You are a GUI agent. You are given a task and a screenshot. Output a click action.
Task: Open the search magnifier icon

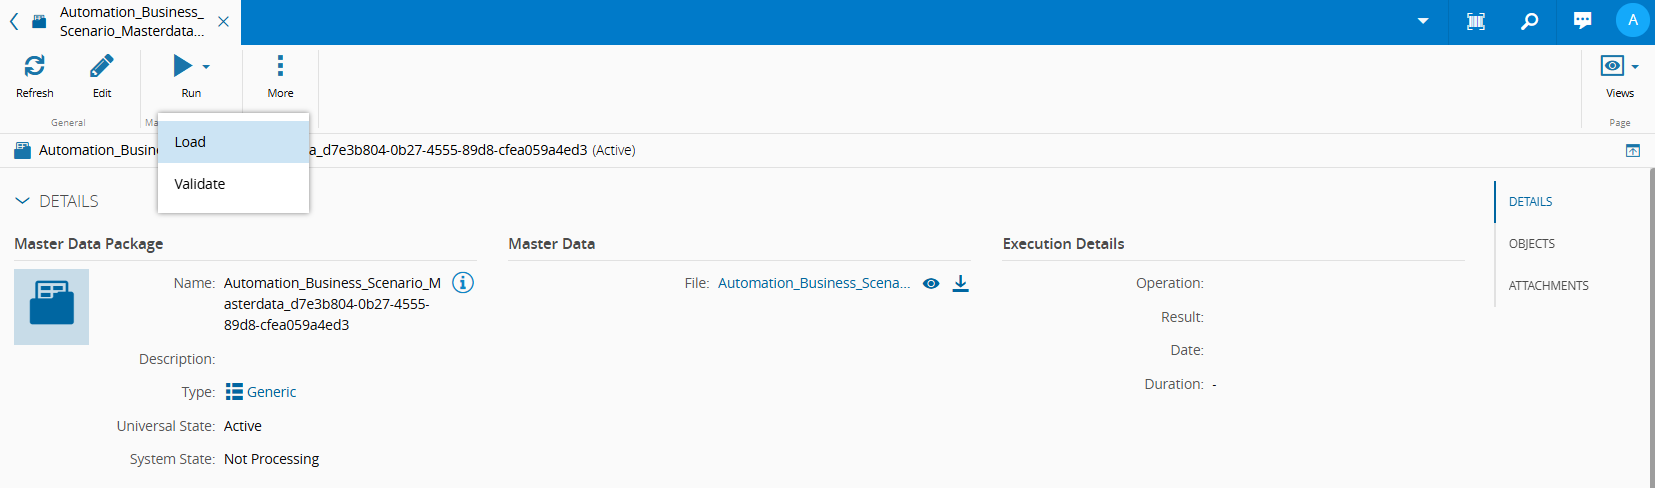[1529, 21]
